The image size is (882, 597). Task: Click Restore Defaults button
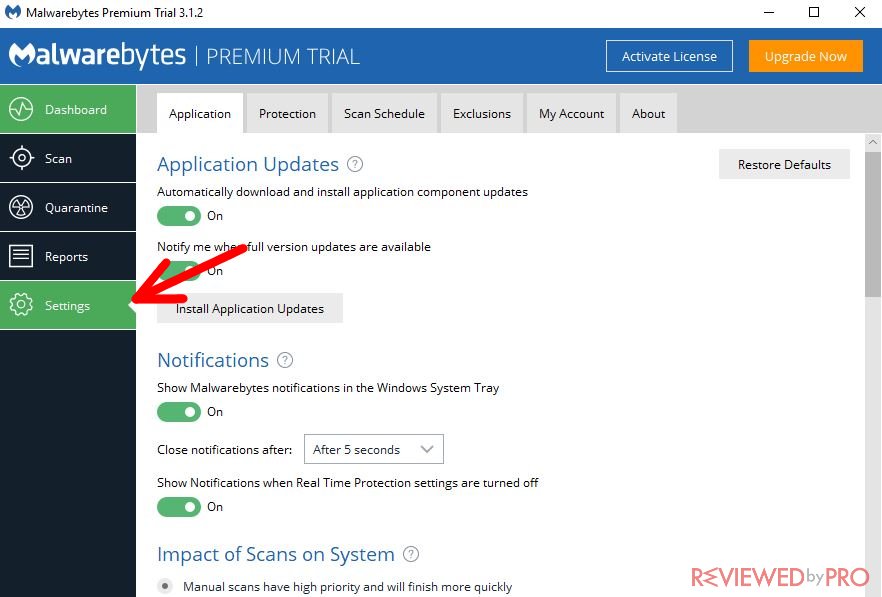click(x=784, y=164)
